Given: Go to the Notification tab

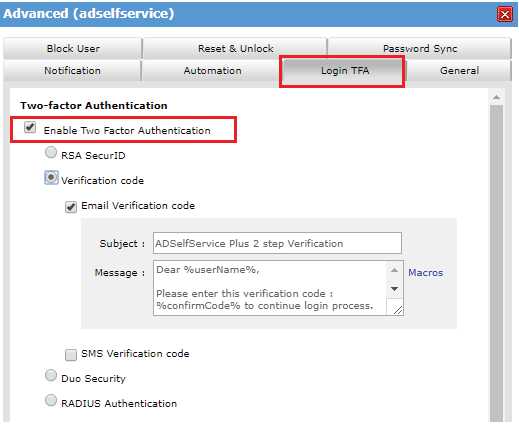Looking at the screenshot, I should (72, 71).
